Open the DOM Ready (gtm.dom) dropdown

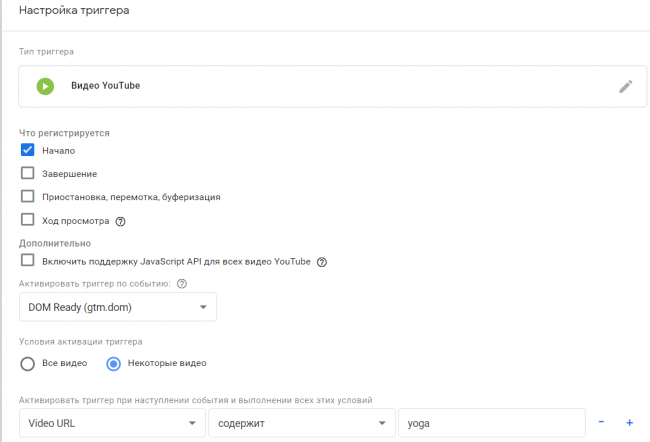click(118, 307)
